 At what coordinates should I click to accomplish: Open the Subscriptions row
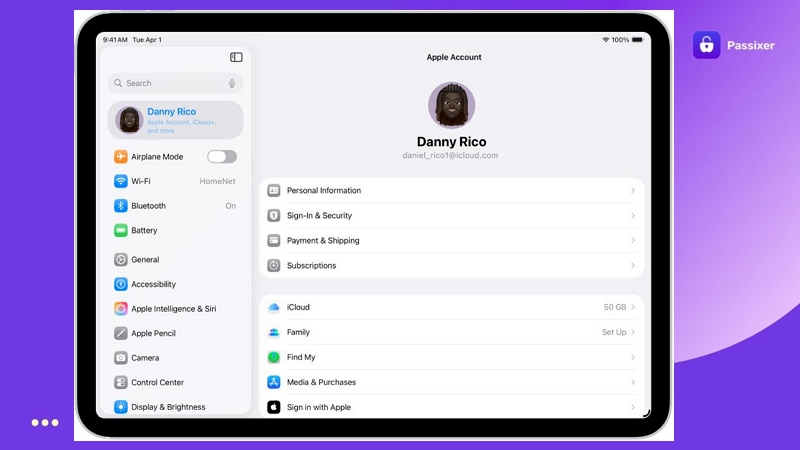coord(452,265)
